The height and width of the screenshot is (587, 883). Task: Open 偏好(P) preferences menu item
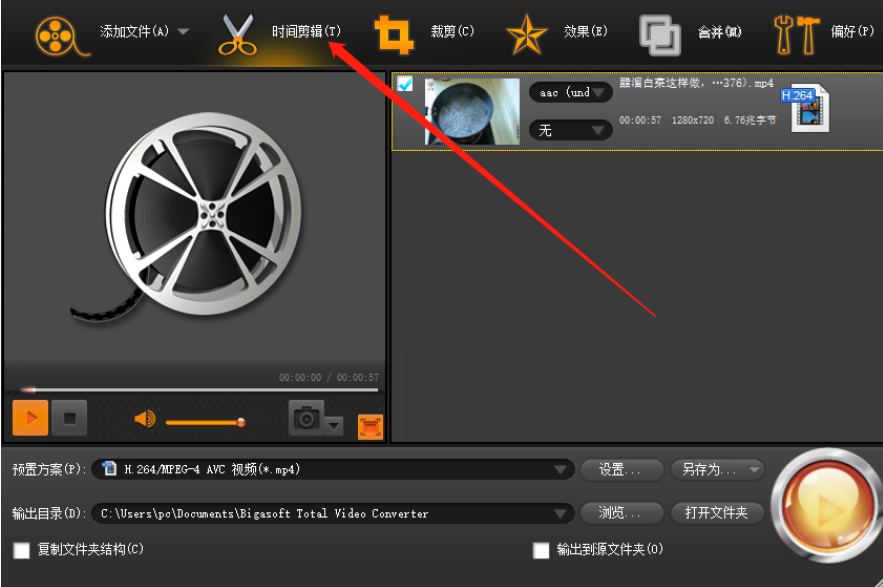pos(852,31)
